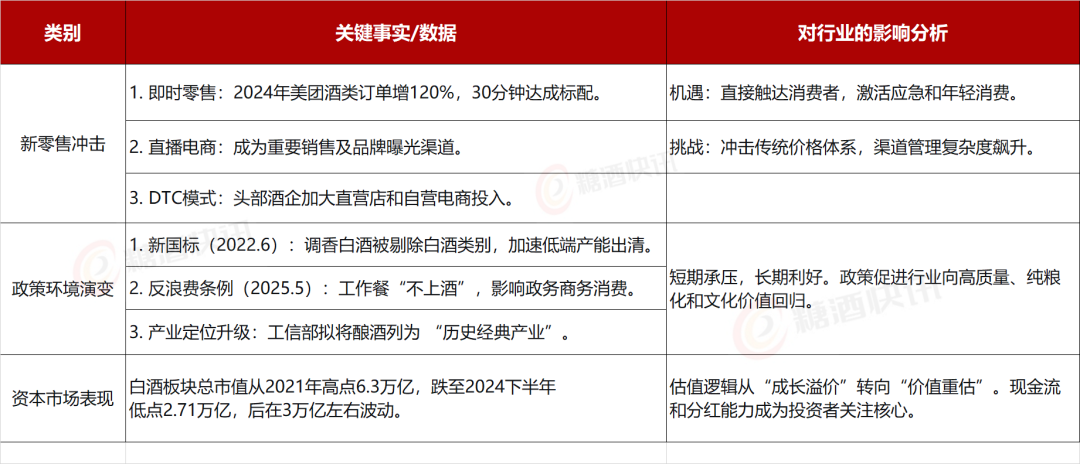Select the 机遇 直接触达消费者 cell
This screenshot has width=1080, height=464.
click(843, 93)
